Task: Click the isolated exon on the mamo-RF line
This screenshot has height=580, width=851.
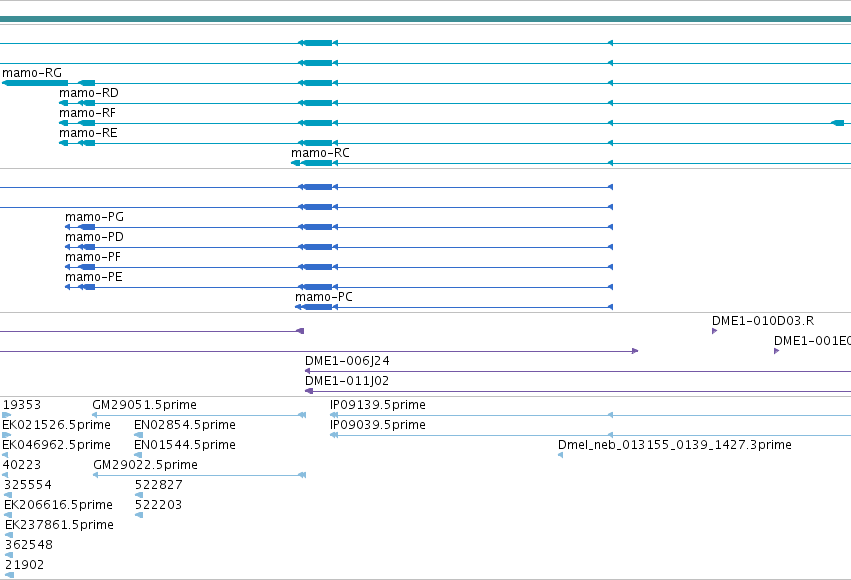Action: pyautogui.click(x=837, y=123)
